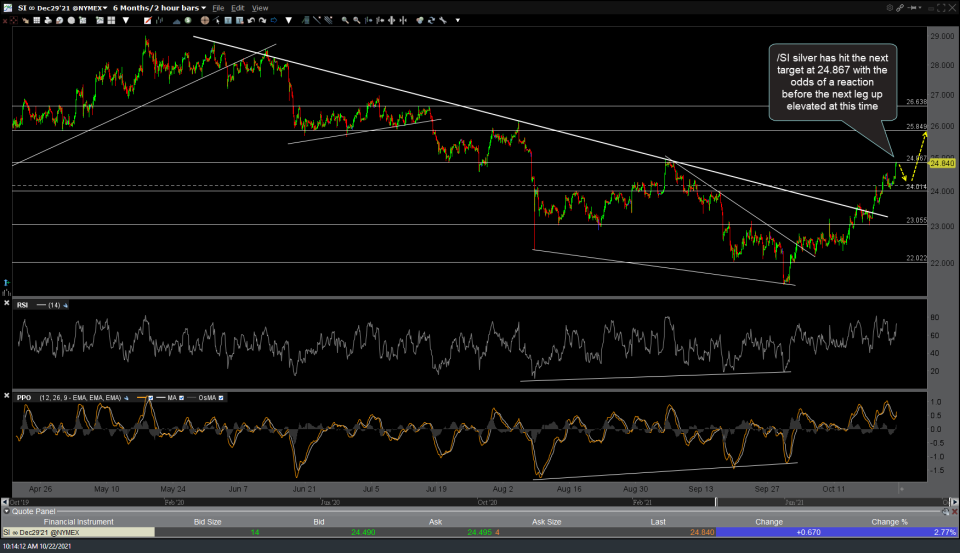This screenshot has width=960, height=553.
Task: Click the SI silver annotation text box
Action: click(832, 82)
